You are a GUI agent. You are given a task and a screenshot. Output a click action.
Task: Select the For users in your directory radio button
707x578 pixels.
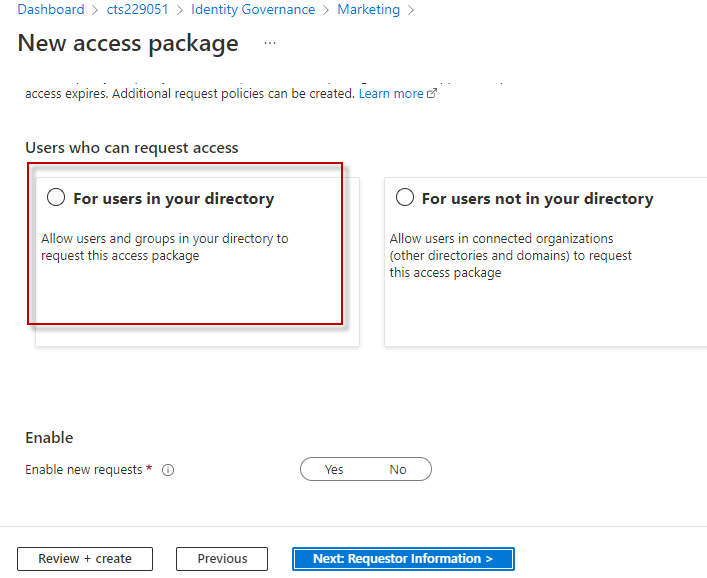pyautogui.click(x=56, y=198)
